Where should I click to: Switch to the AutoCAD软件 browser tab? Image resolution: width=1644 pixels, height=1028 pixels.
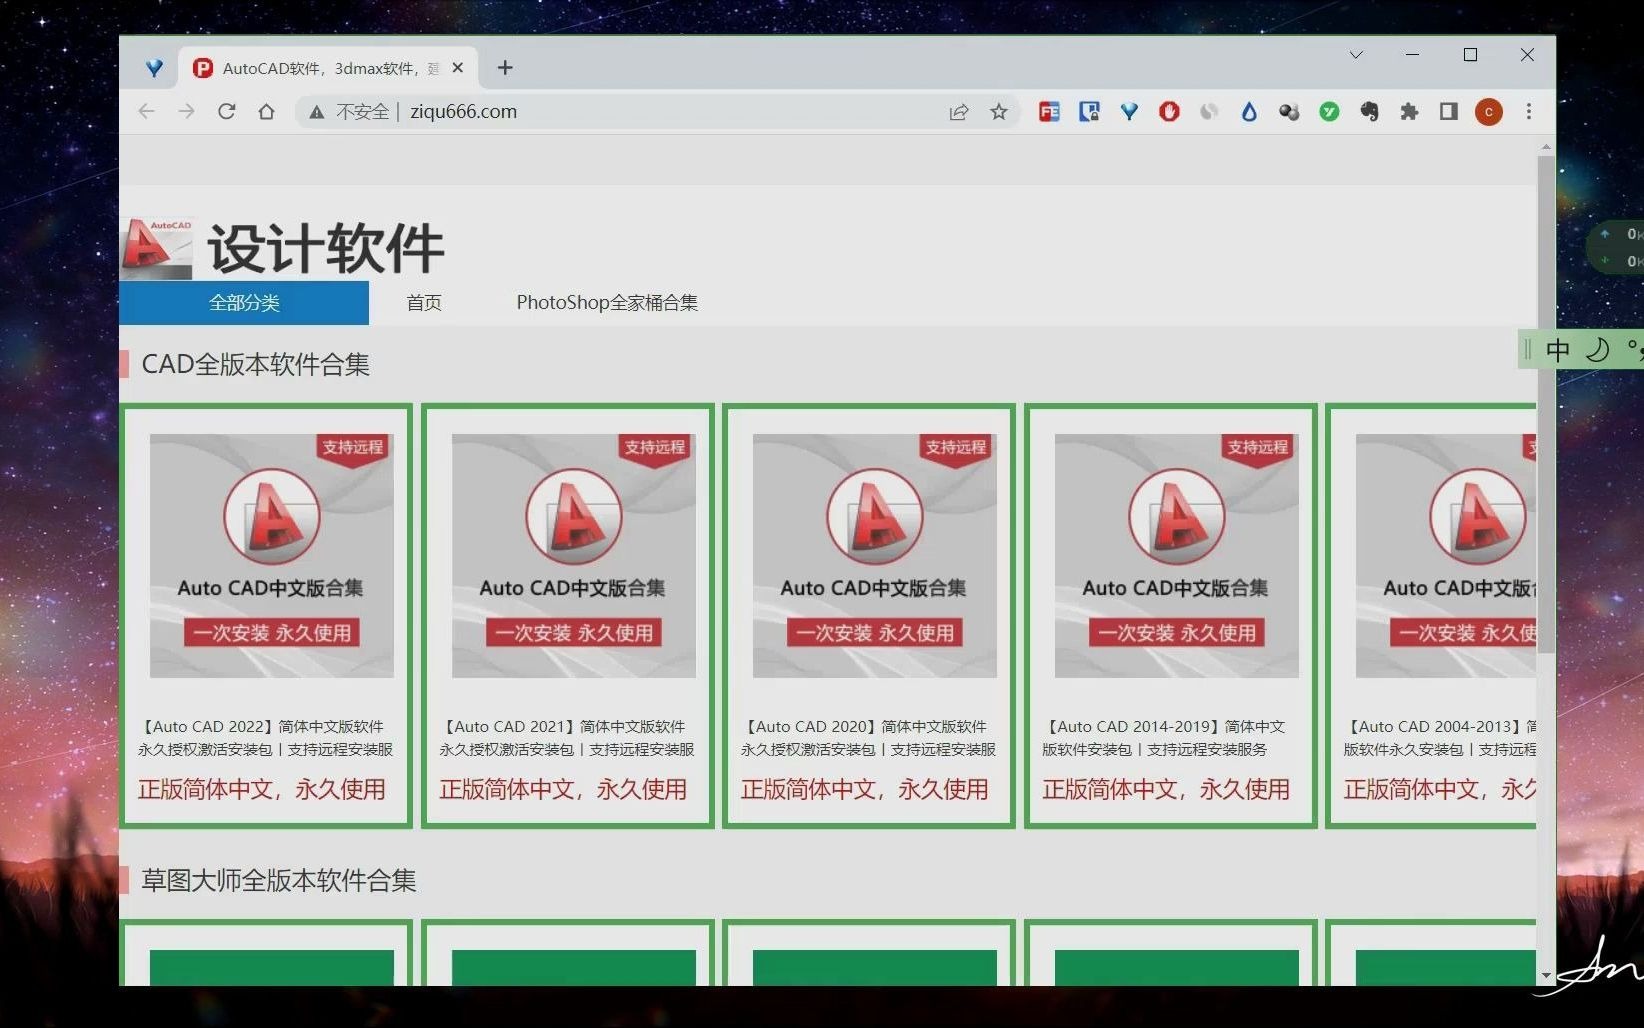click(x=329, y=68)
